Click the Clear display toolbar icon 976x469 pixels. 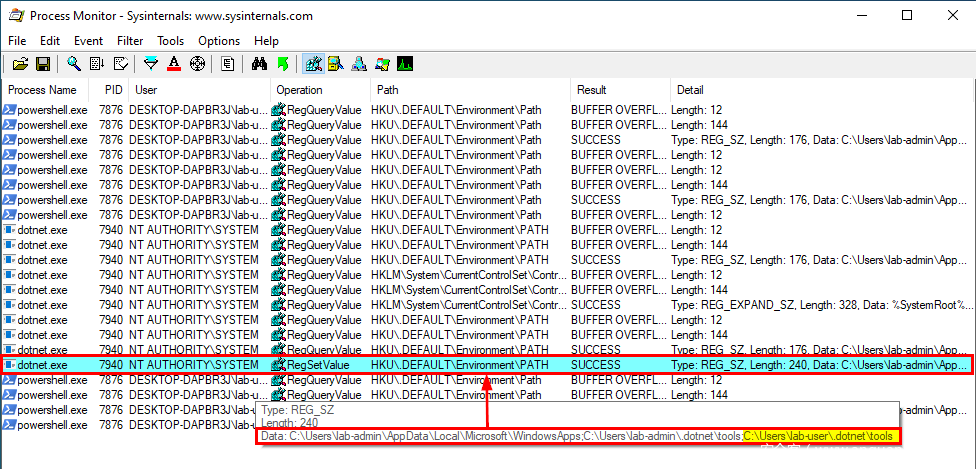coord(120,64)
